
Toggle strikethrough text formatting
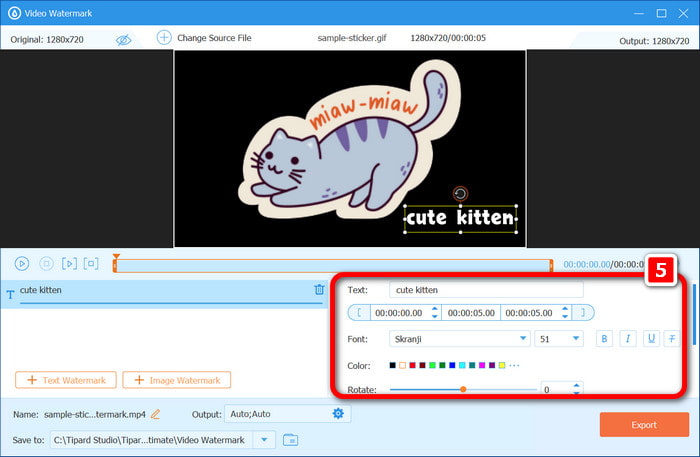click(x=672, y=339)
